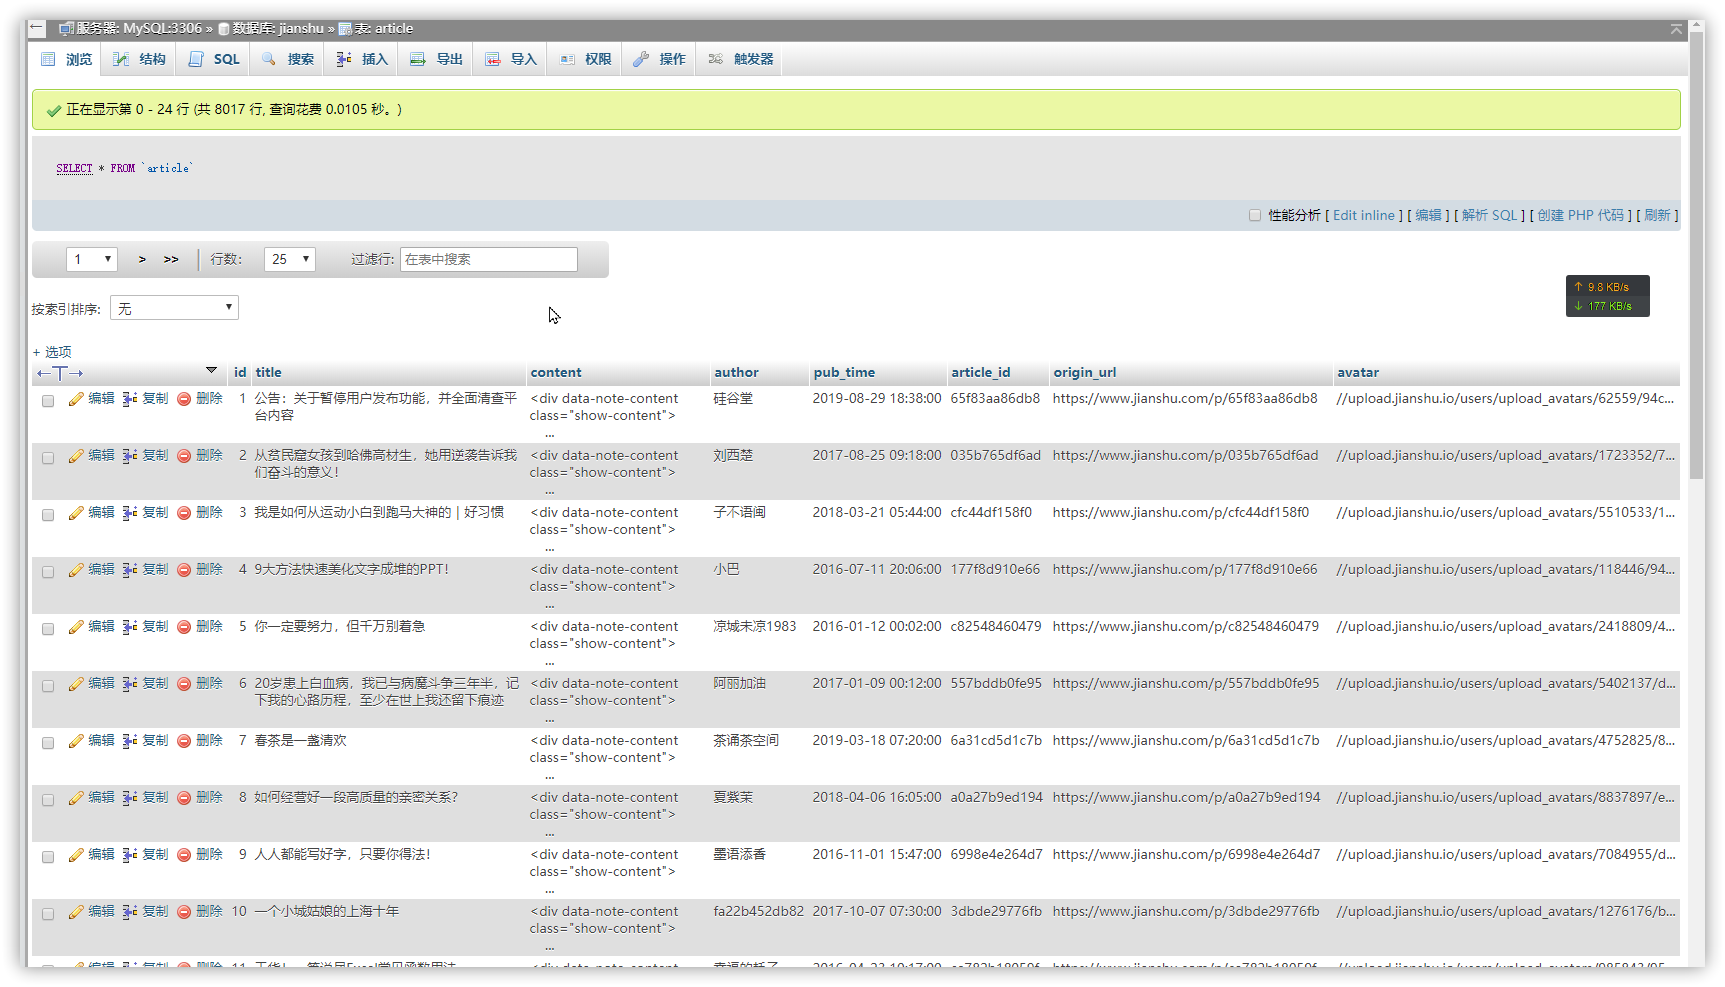Check the row 6 selection checkbox
The width and height of the screenshot is (1725, 987).
tap(47, 686)
